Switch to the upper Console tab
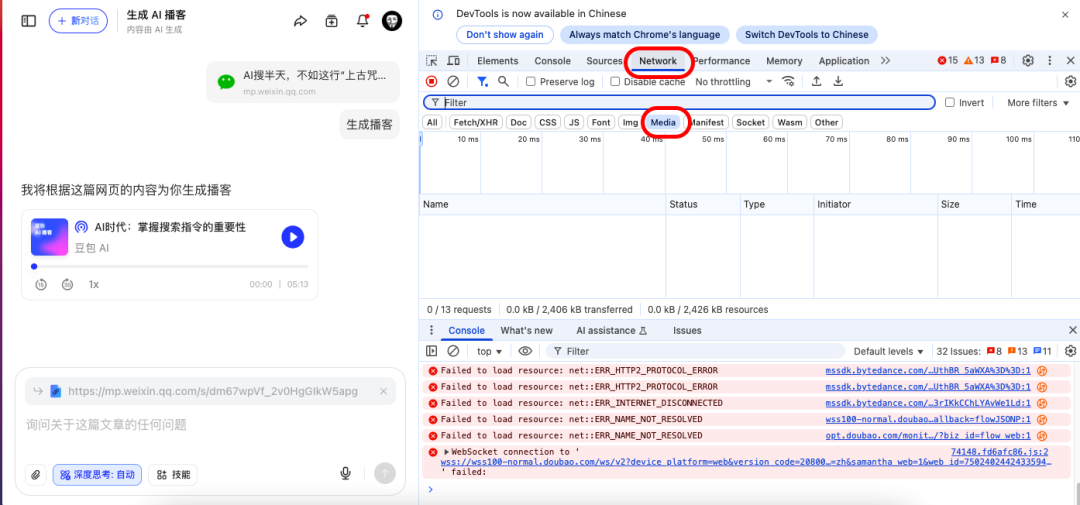Image resolution: width=1080 pixels, height=505 pixels. click(552, 61)
